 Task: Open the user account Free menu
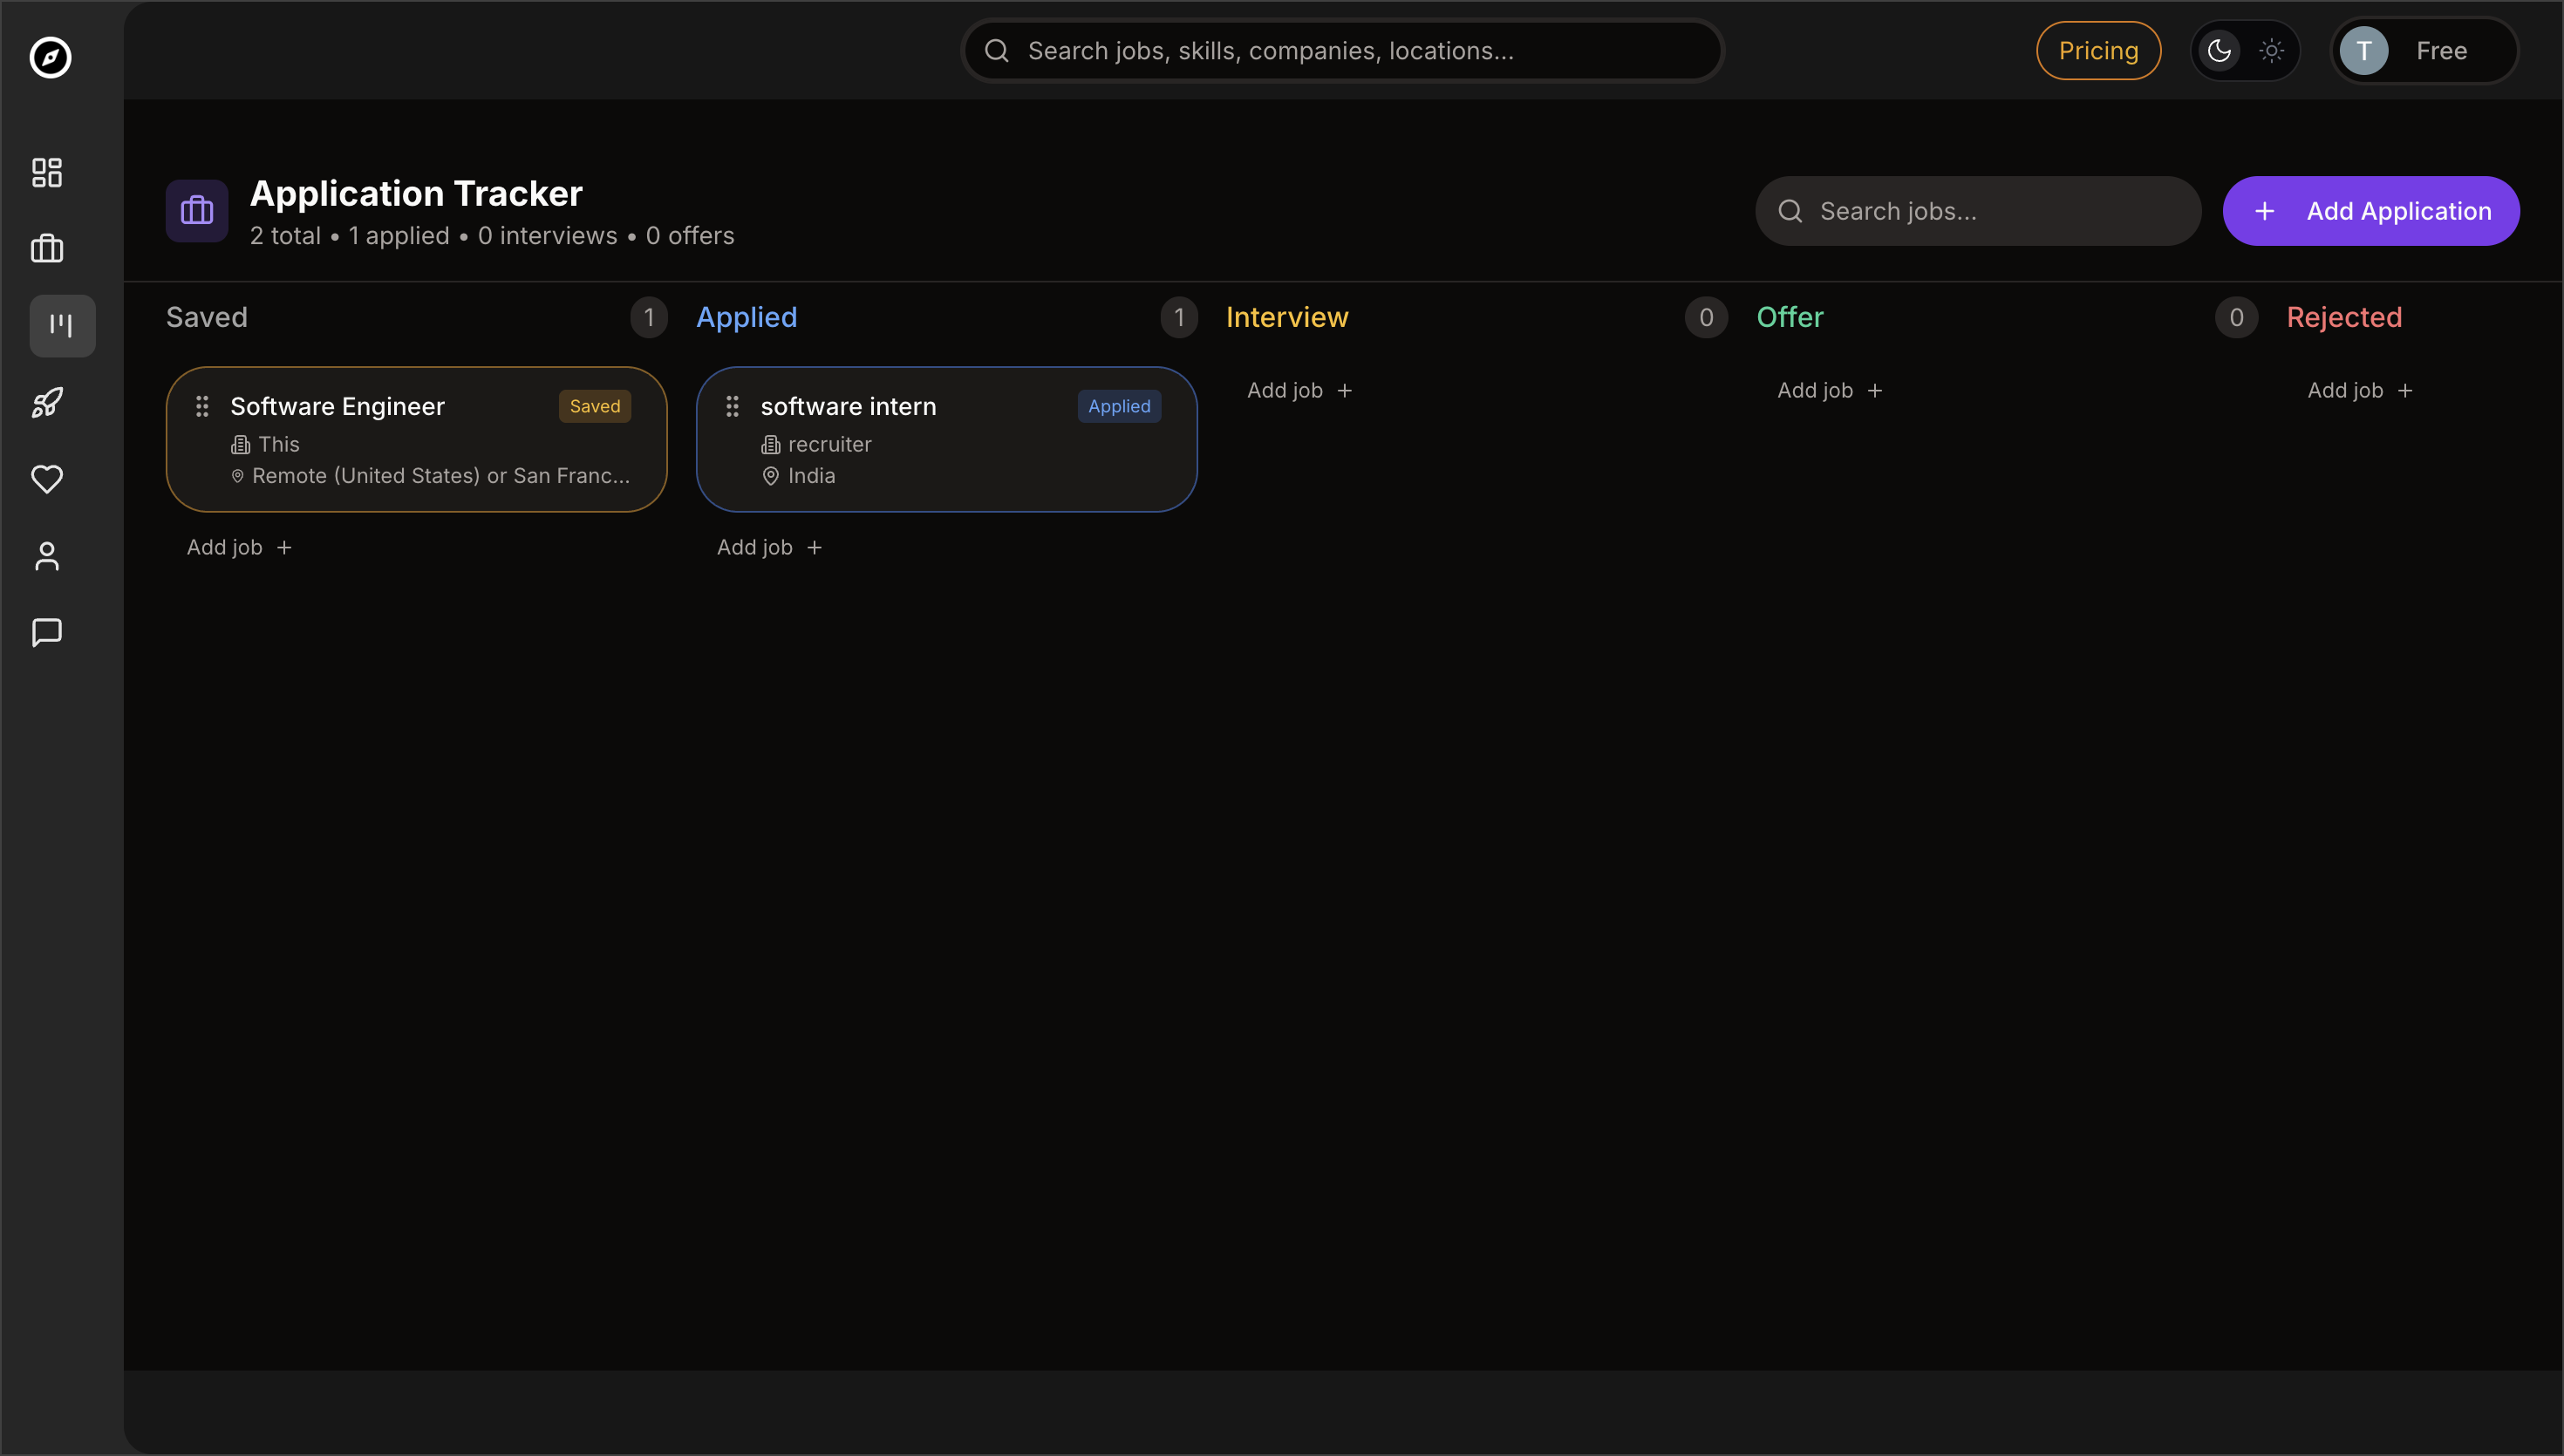pyautogui.click(x=2423, y=50)
